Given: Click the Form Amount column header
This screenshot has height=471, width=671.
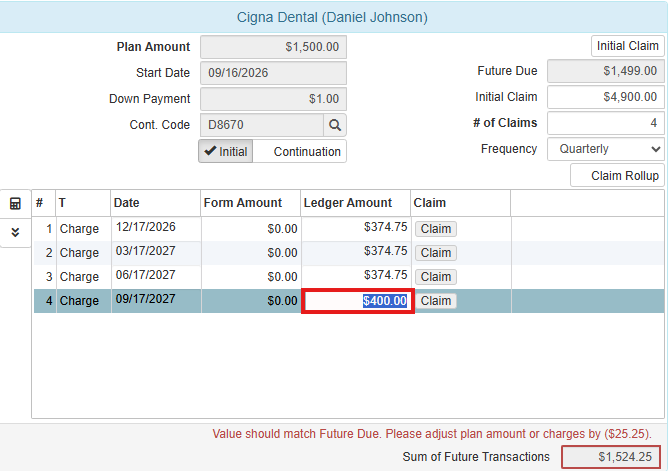Looking at the screenshot, I should coord(250,203).
